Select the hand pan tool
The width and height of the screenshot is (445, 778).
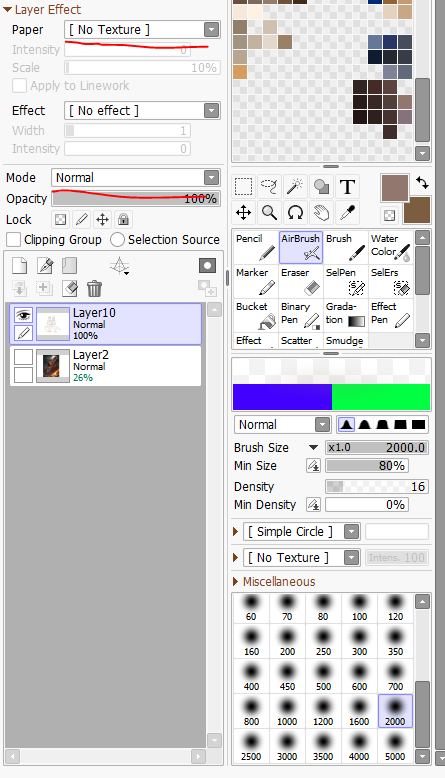(x=321, y=213)
